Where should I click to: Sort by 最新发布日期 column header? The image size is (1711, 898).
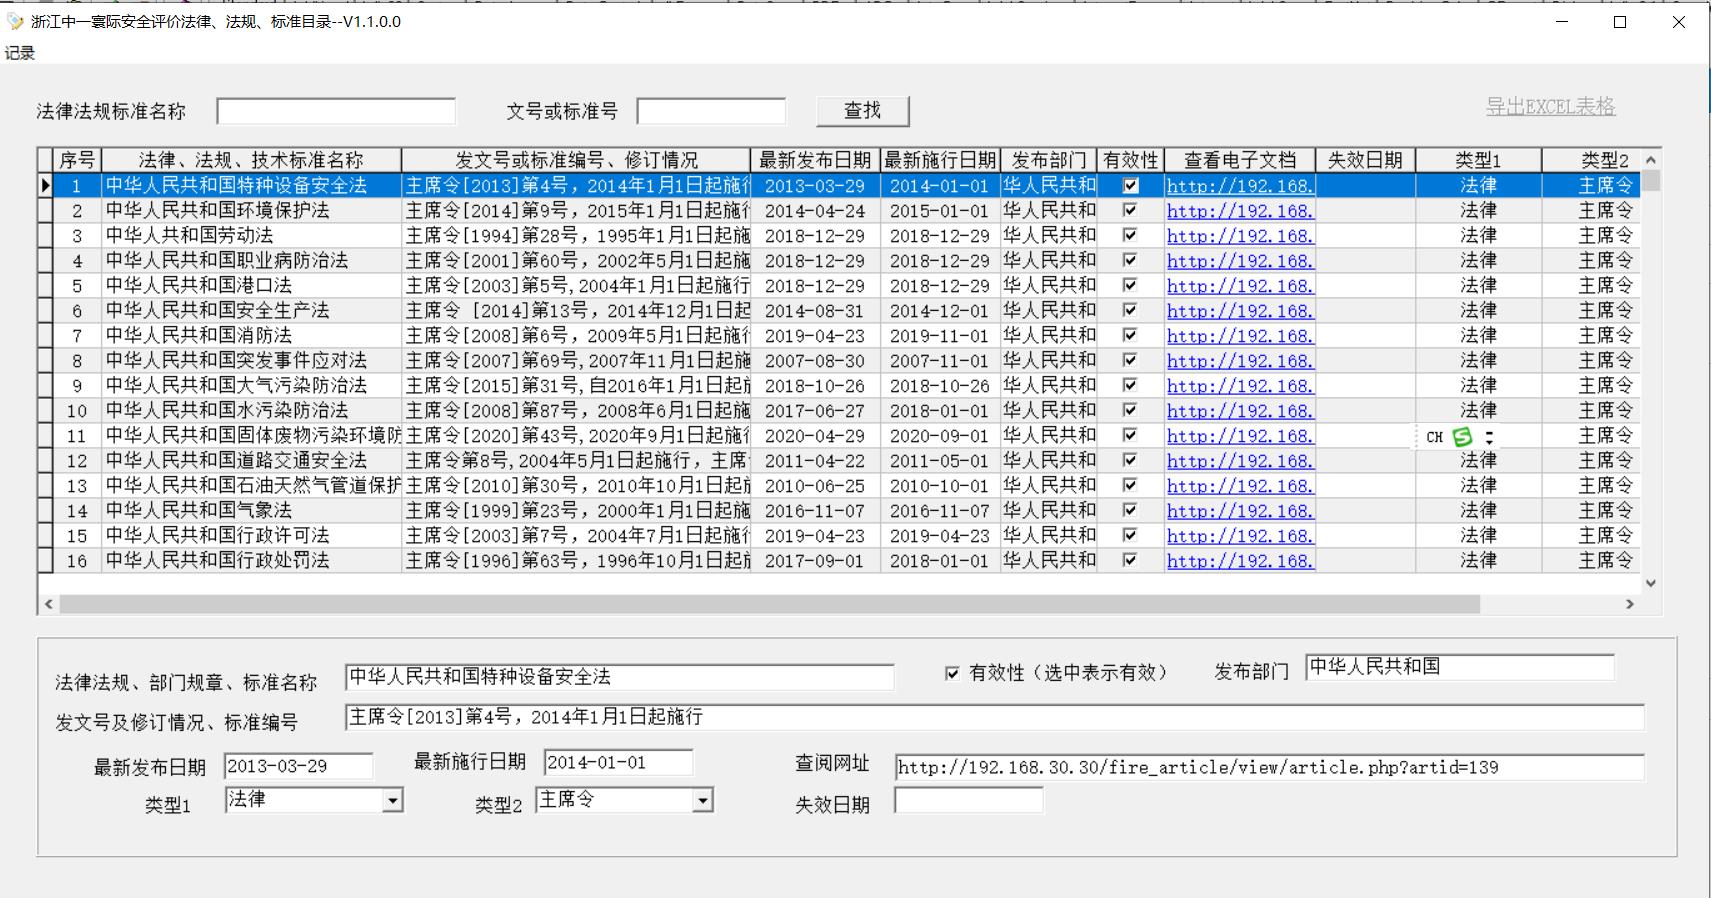[814, 160]
